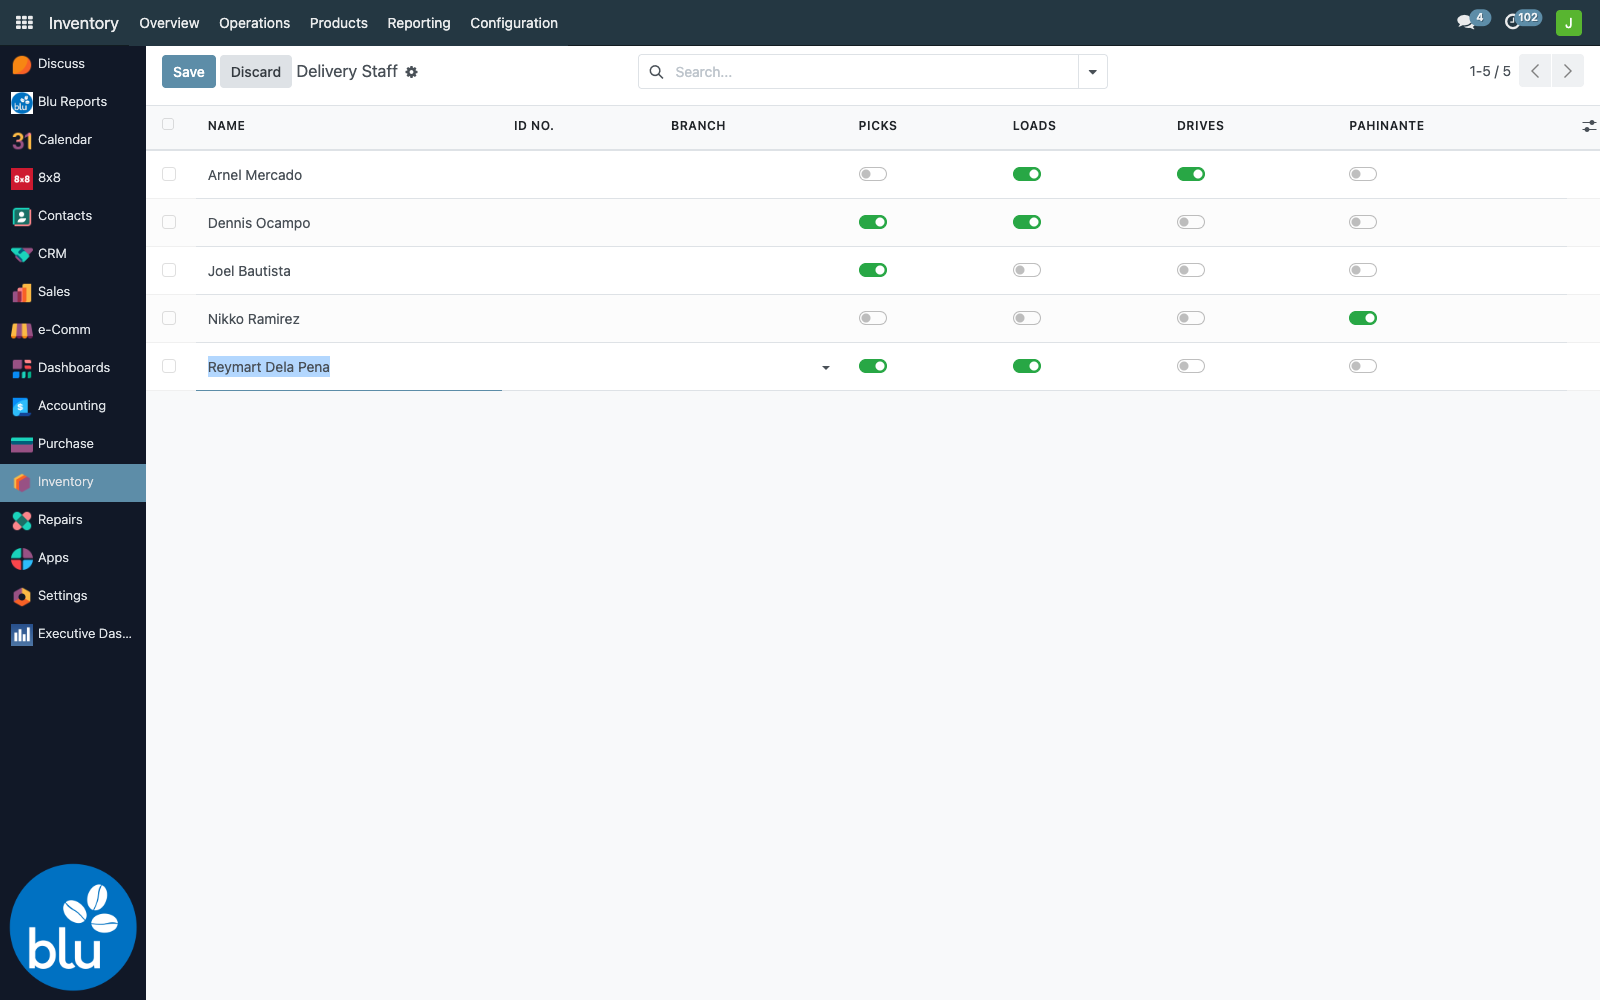1600x1000 pixels.
Task: Open e-Comm app in sidebar
Action: coord(73,330)
